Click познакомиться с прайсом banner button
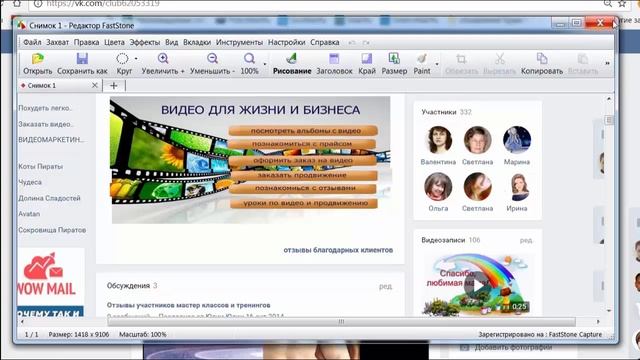 [x=302, y=144]
